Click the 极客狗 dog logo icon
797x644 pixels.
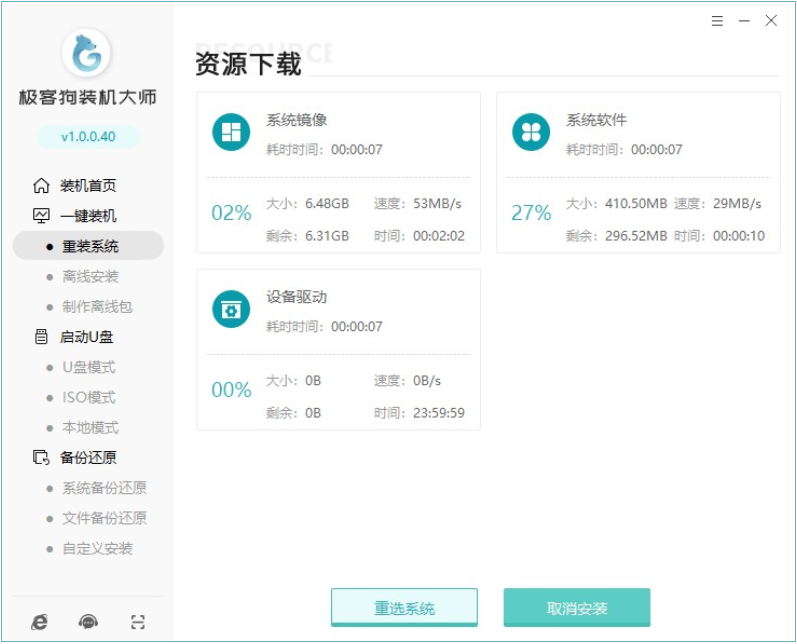[x=87, y=54]
